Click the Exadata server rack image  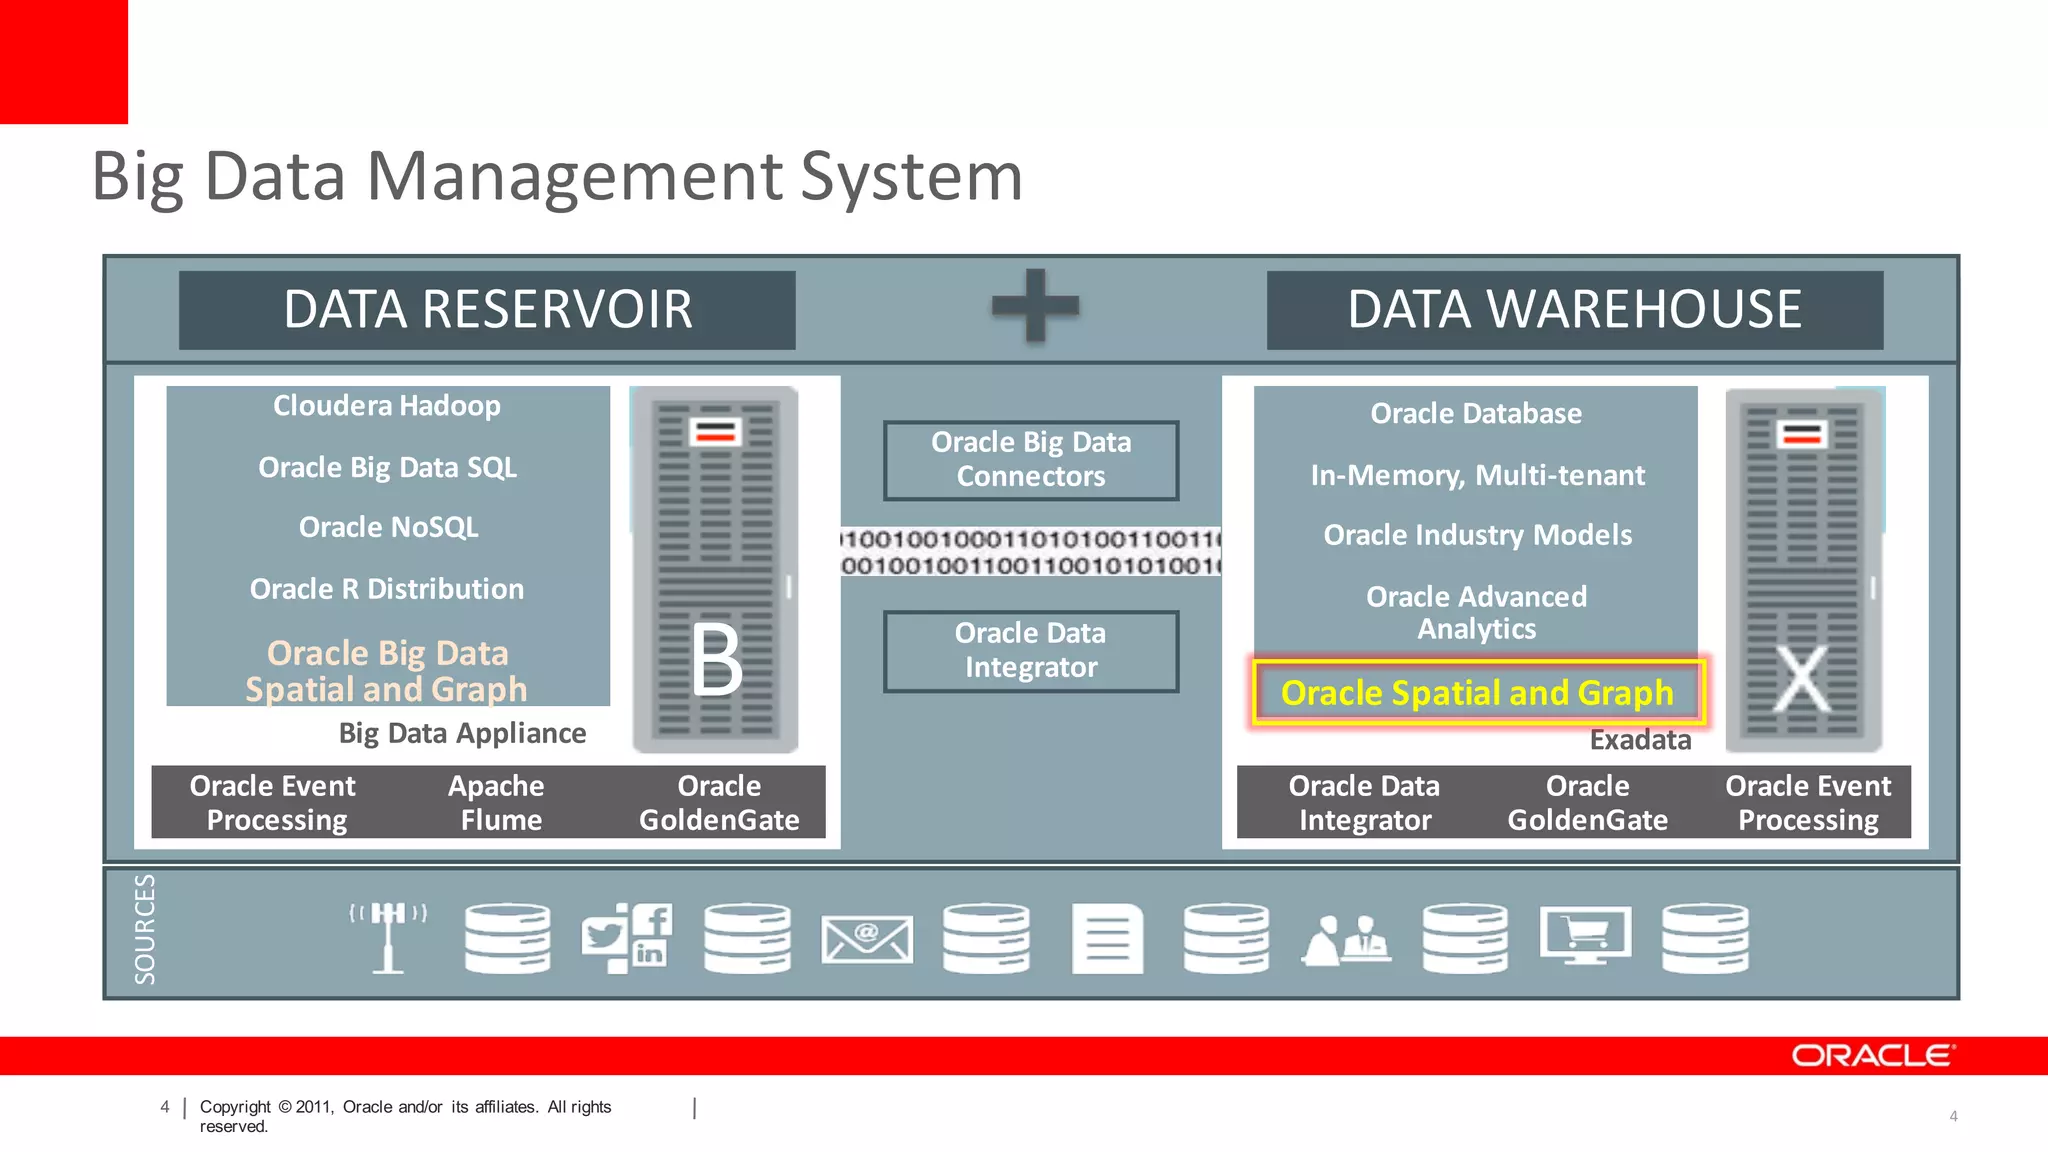(x=1803, y=570)
